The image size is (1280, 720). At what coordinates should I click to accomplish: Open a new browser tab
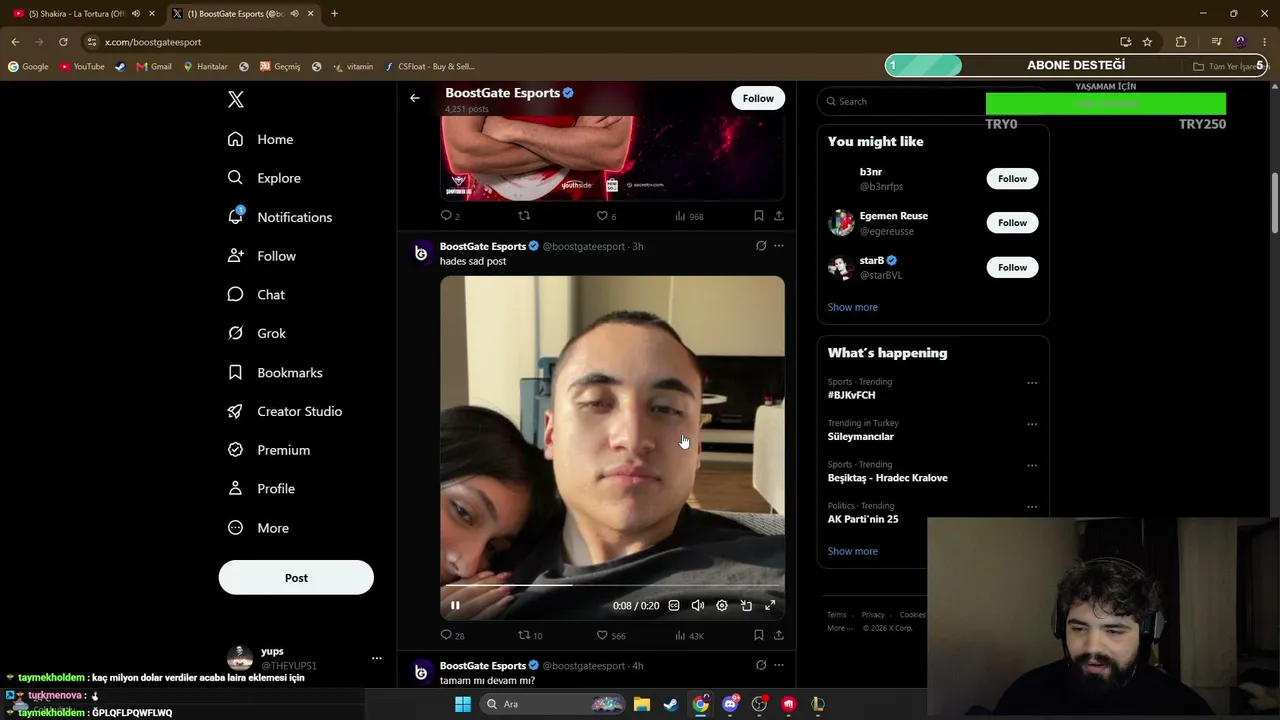334,14
